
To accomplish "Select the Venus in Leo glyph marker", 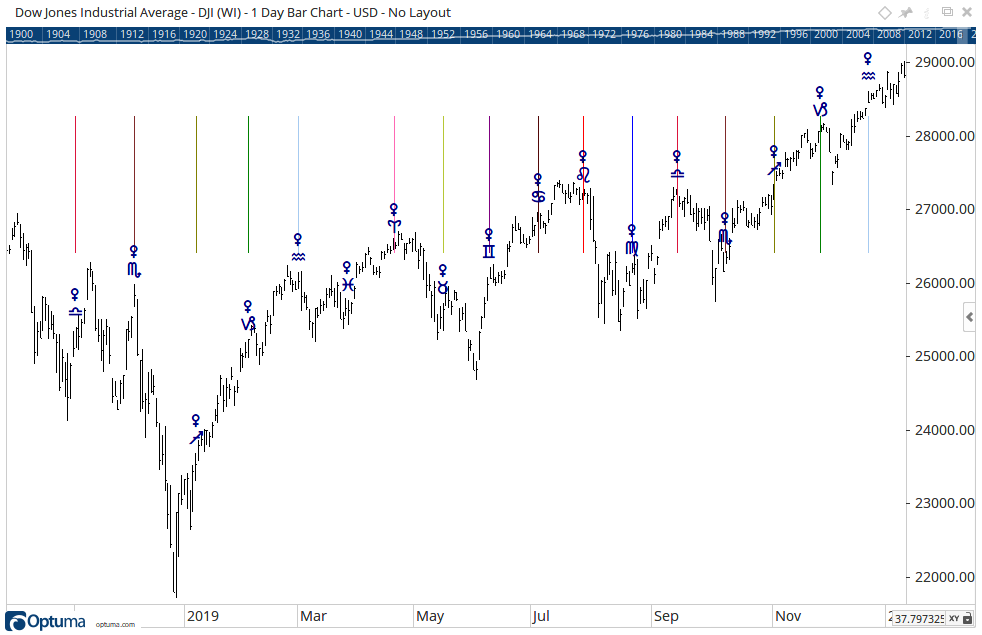I will click(x=583, y=166).
